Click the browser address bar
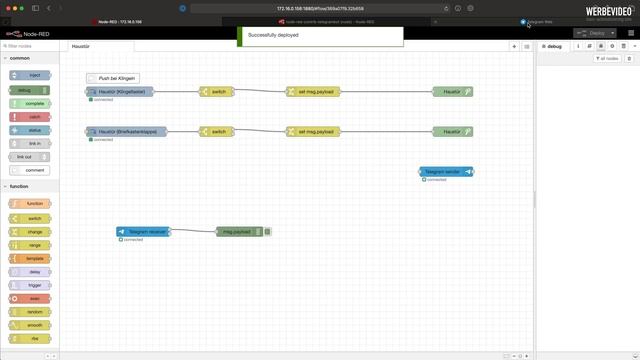The image size is (640, 360). (x=320, y=9)
